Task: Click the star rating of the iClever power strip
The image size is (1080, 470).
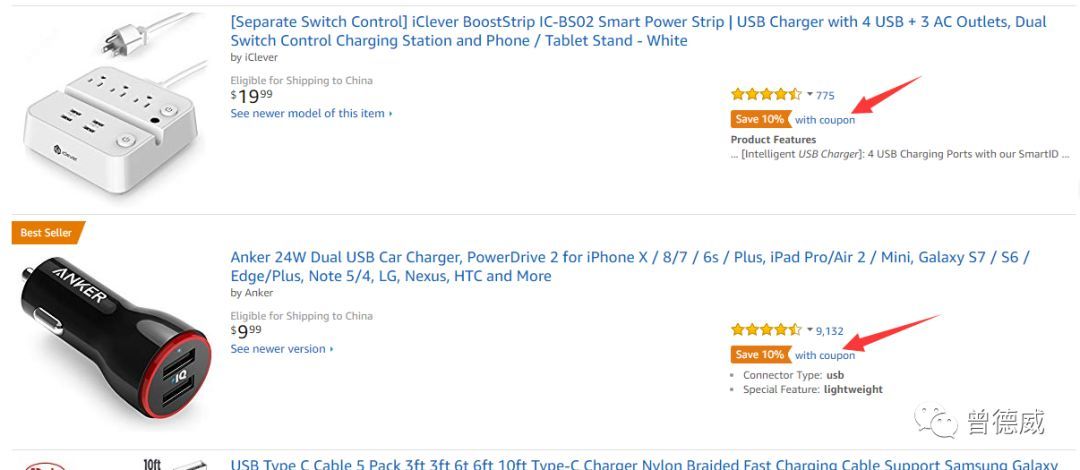Action: [x=766, y=94]
